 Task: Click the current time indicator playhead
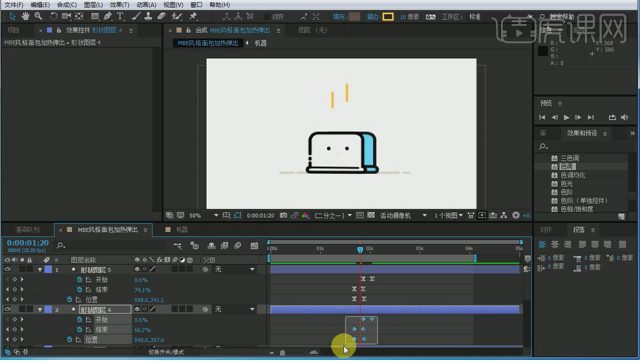pos(360,249)
